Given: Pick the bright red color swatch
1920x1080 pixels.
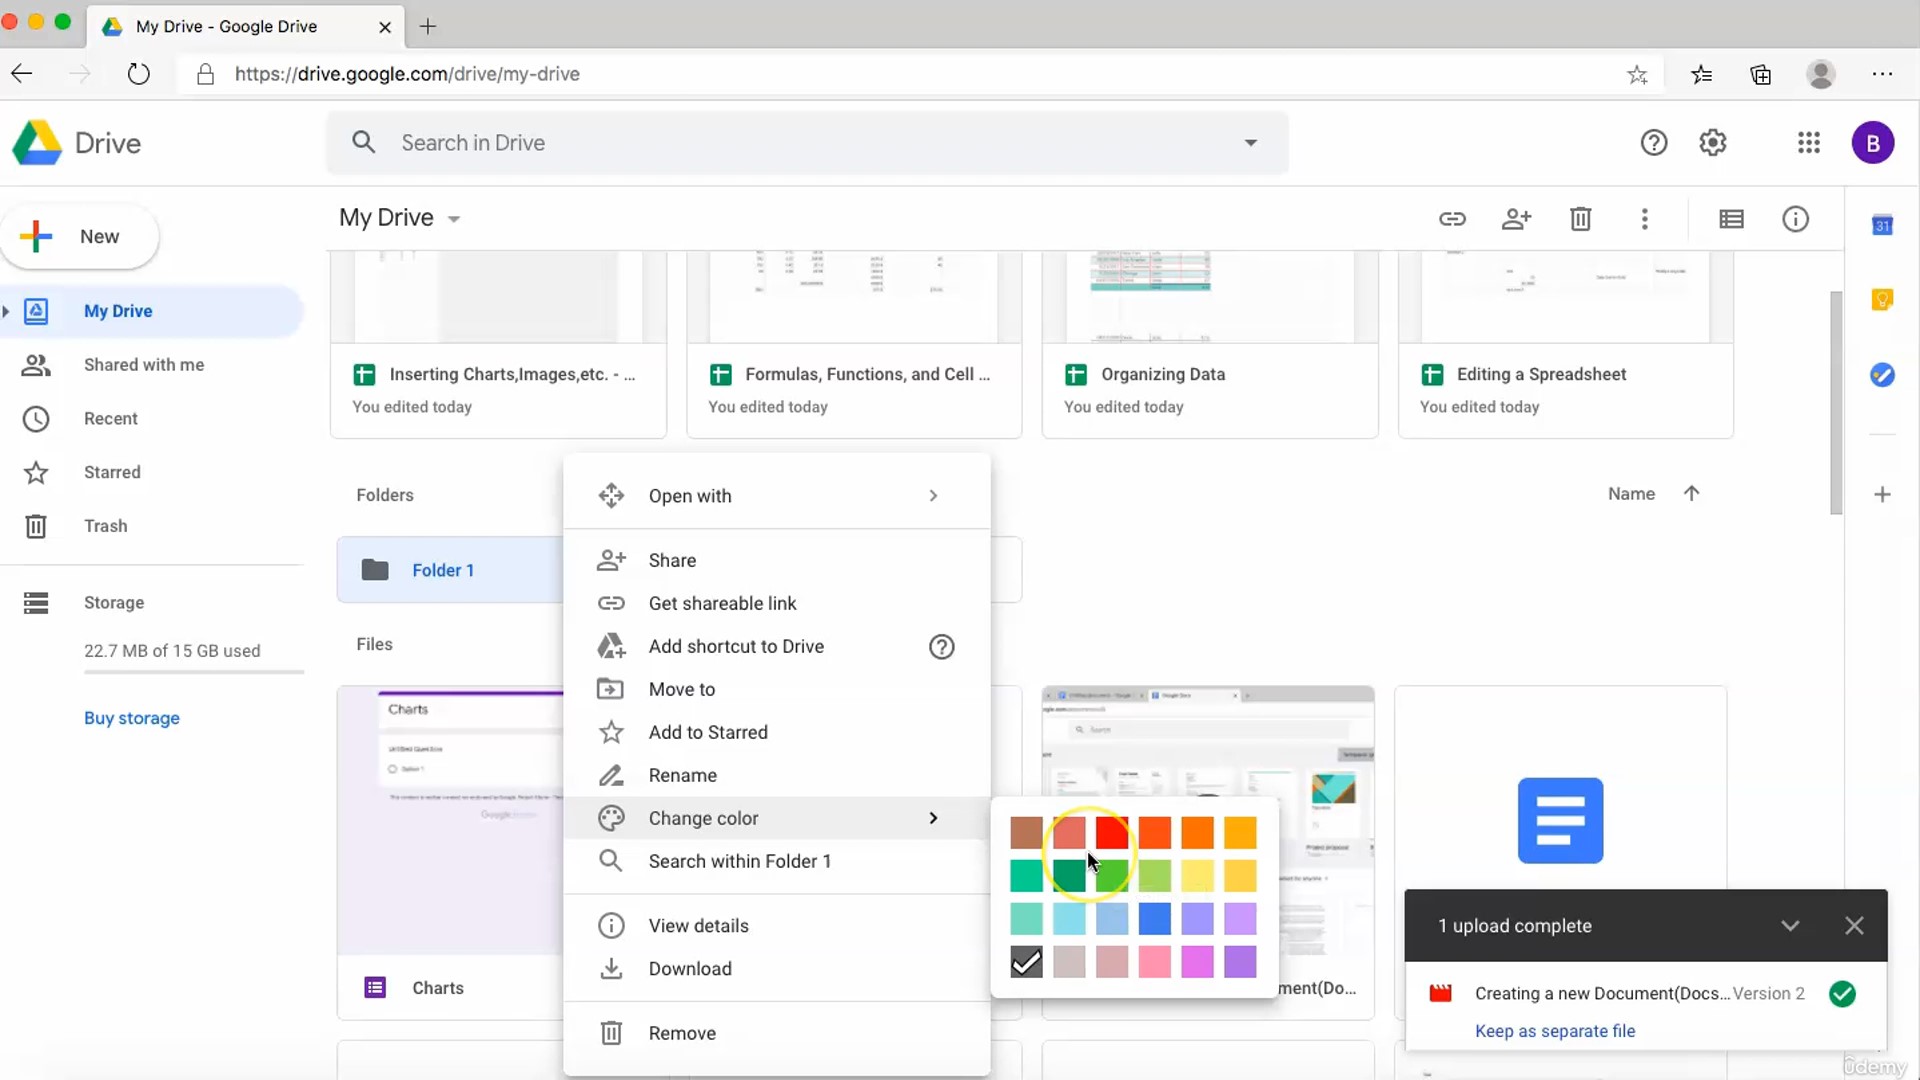Looking at the screenshot, I should tap(1111, 832).
